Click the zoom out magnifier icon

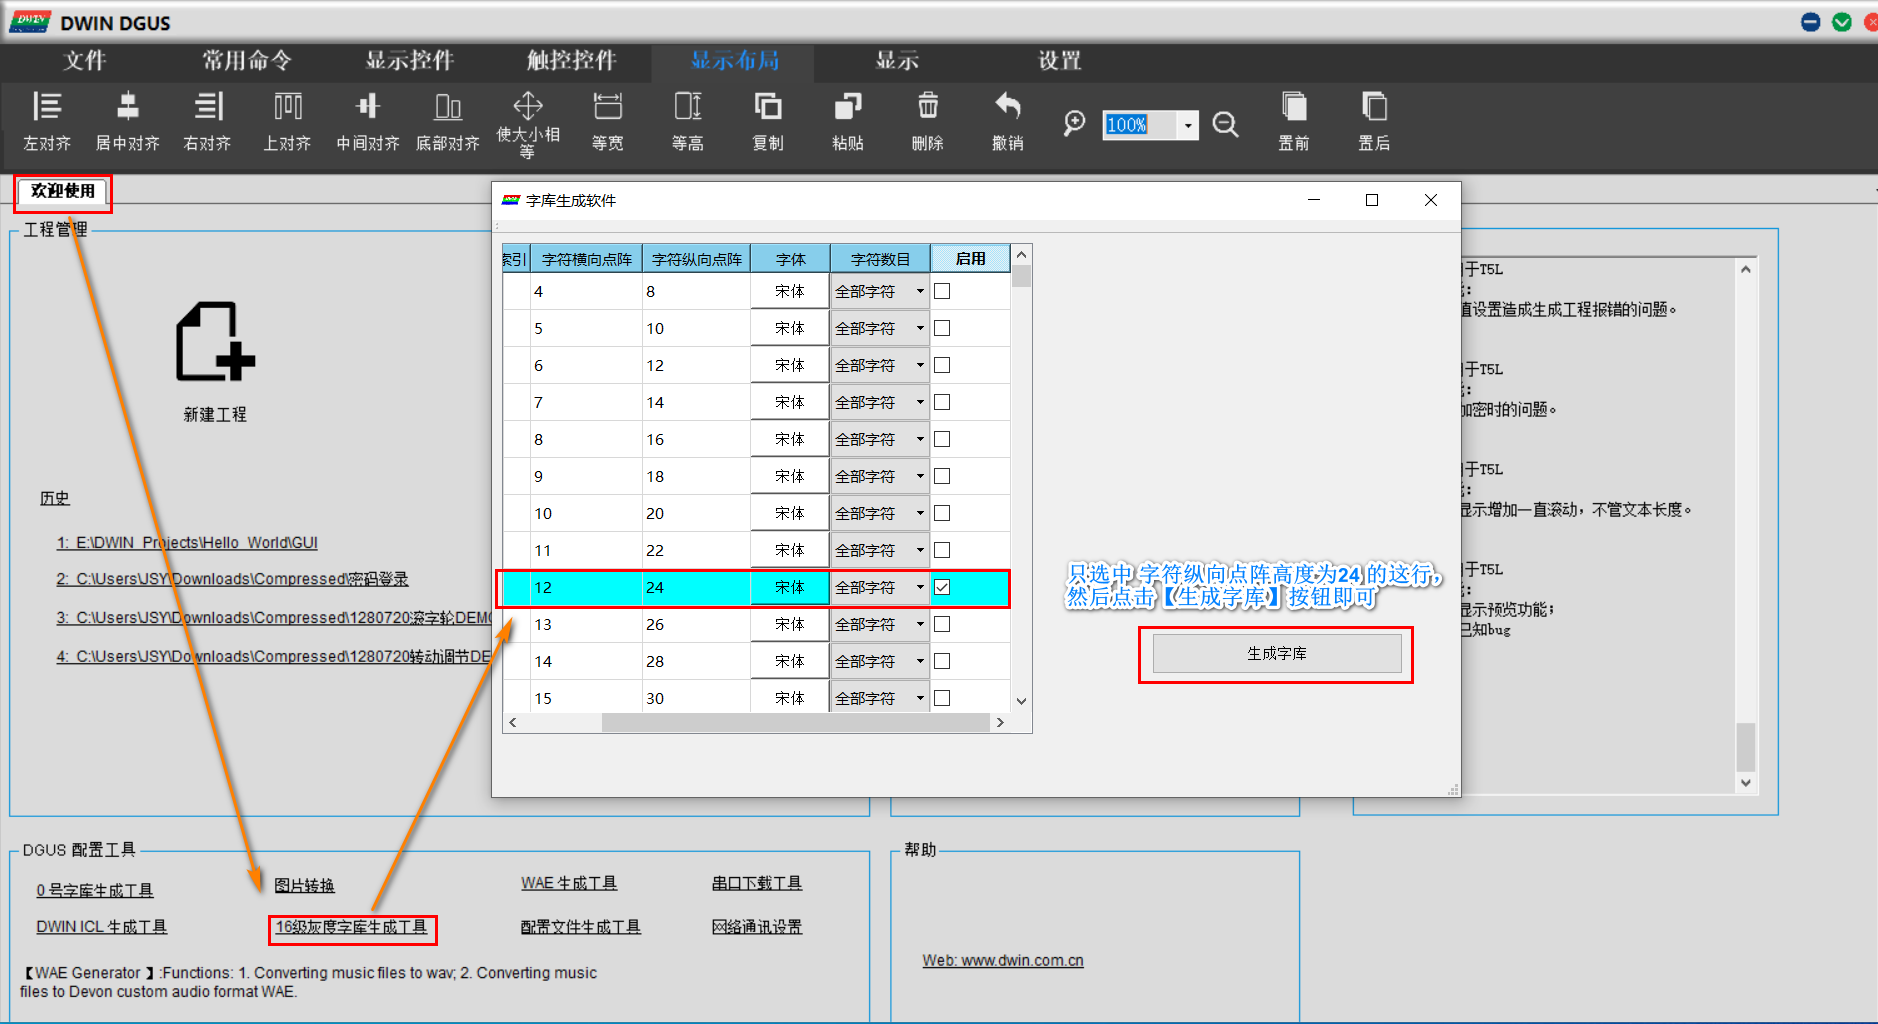point(1226,124)
